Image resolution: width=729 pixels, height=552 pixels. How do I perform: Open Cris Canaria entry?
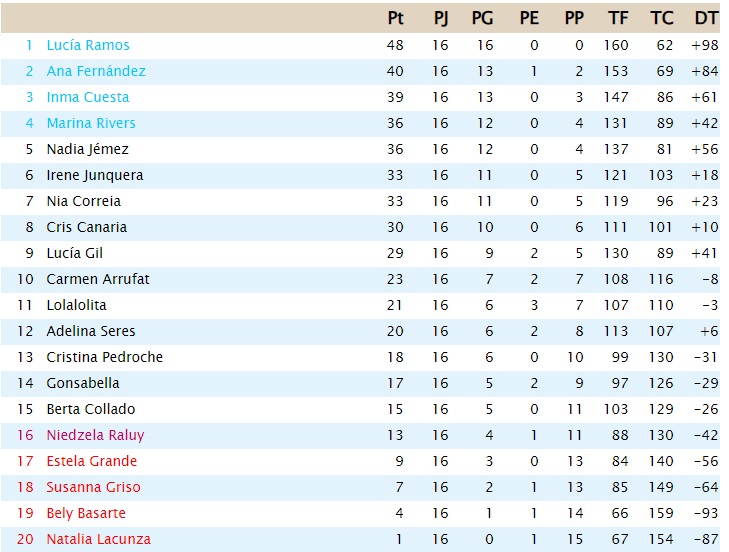[x=86, y=227]
